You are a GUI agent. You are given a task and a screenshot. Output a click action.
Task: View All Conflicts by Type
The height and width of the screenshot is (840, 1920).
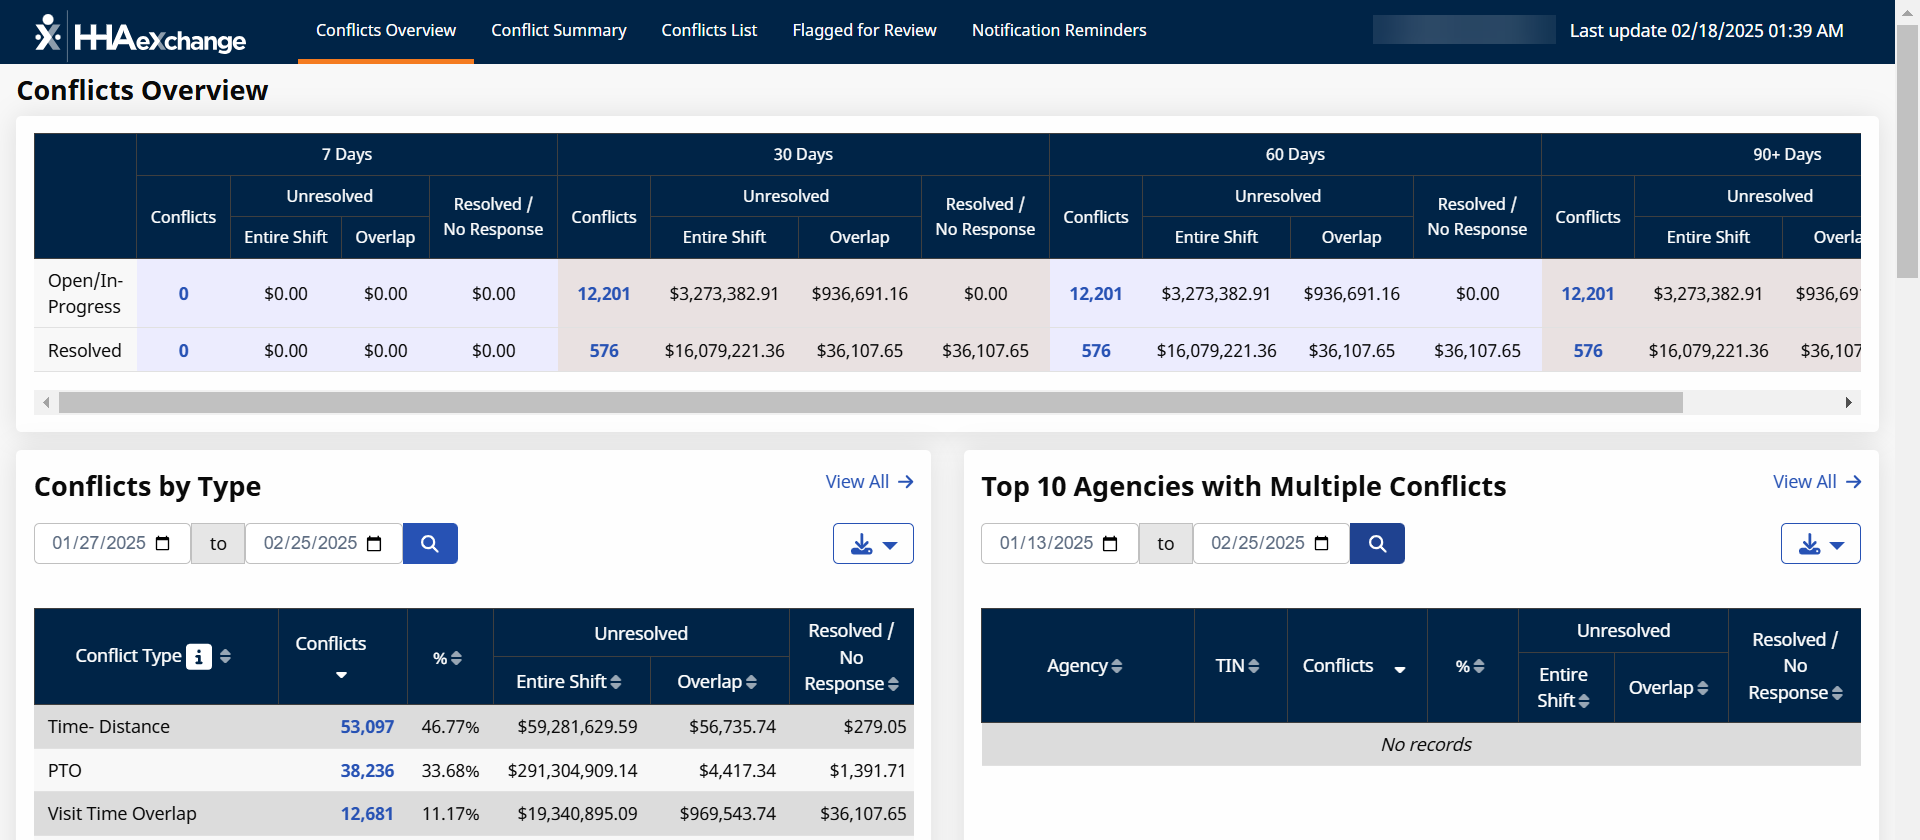869,482
